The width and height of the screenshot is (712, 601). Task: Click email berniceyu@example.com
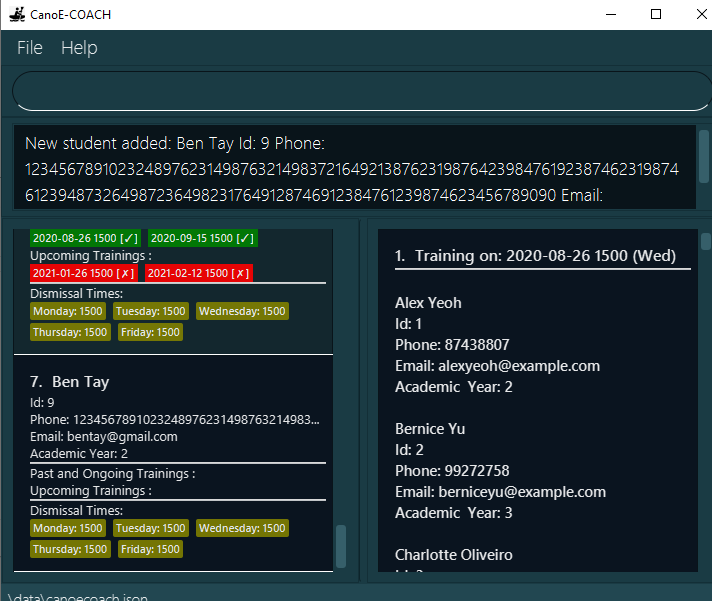point(500,492)
